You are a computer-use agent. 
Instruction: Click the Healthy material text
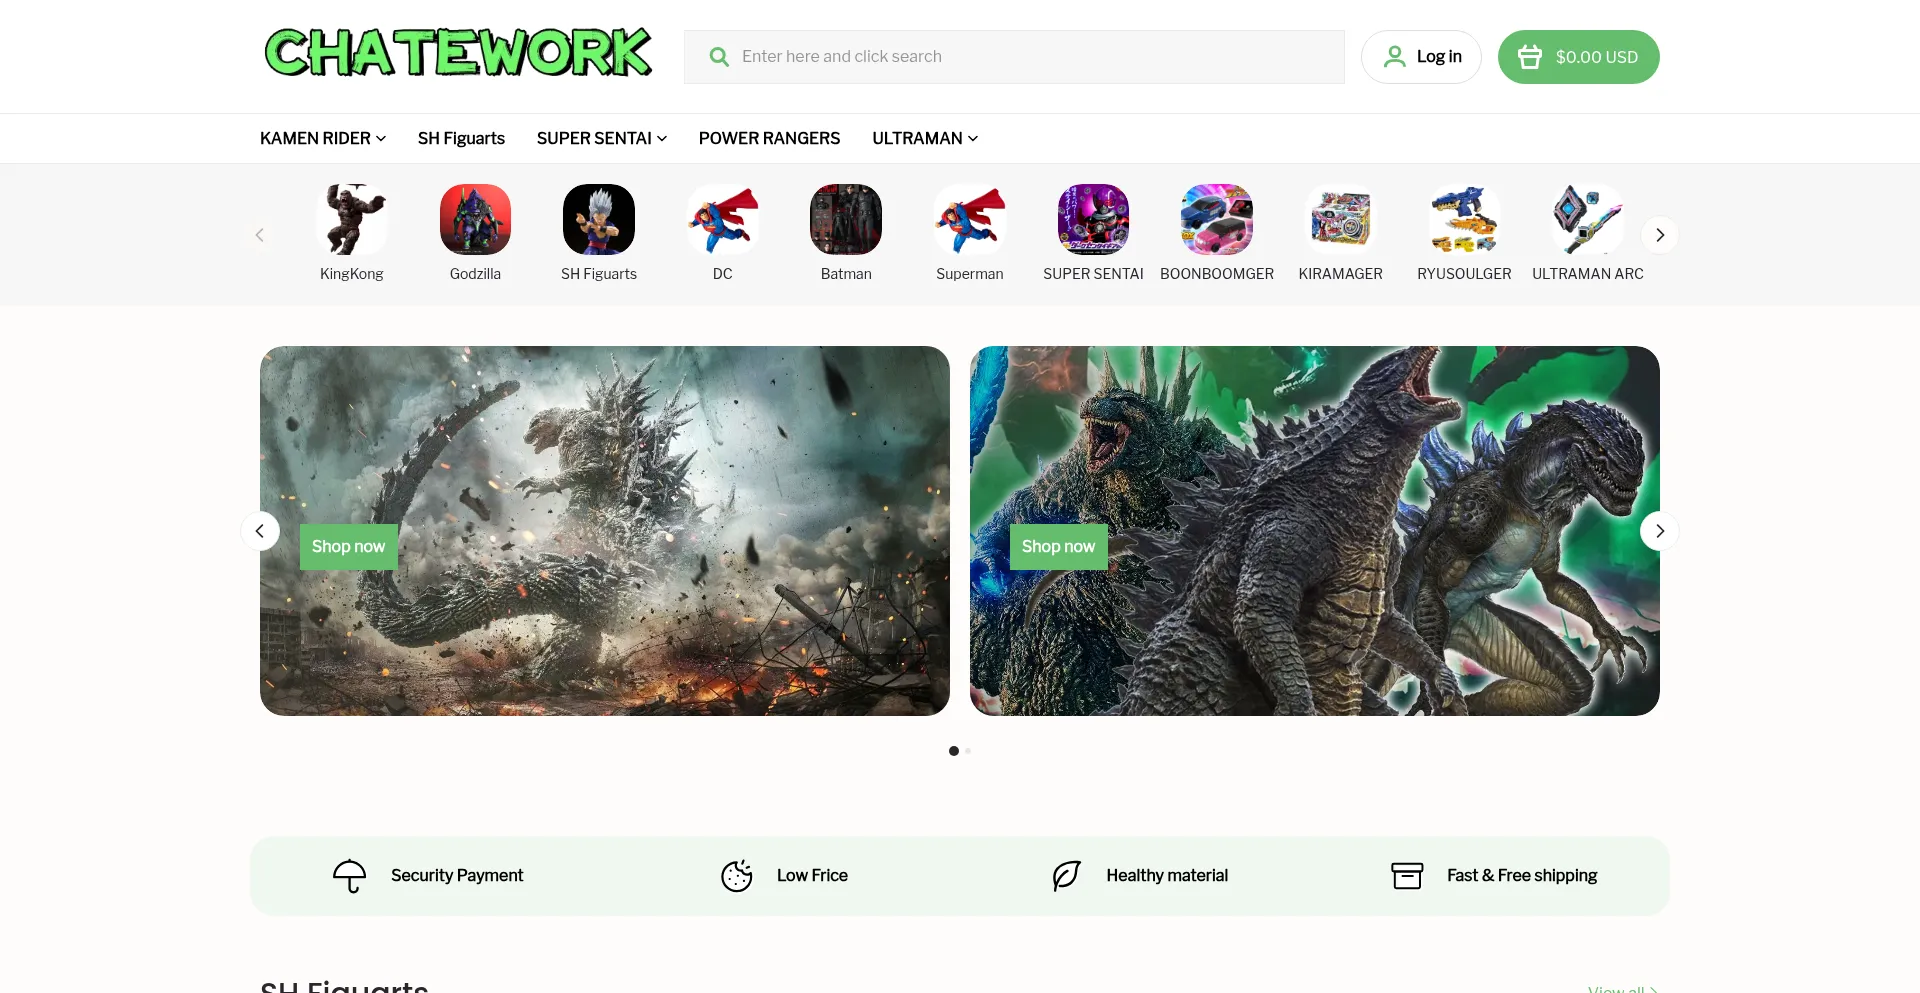1167,876
